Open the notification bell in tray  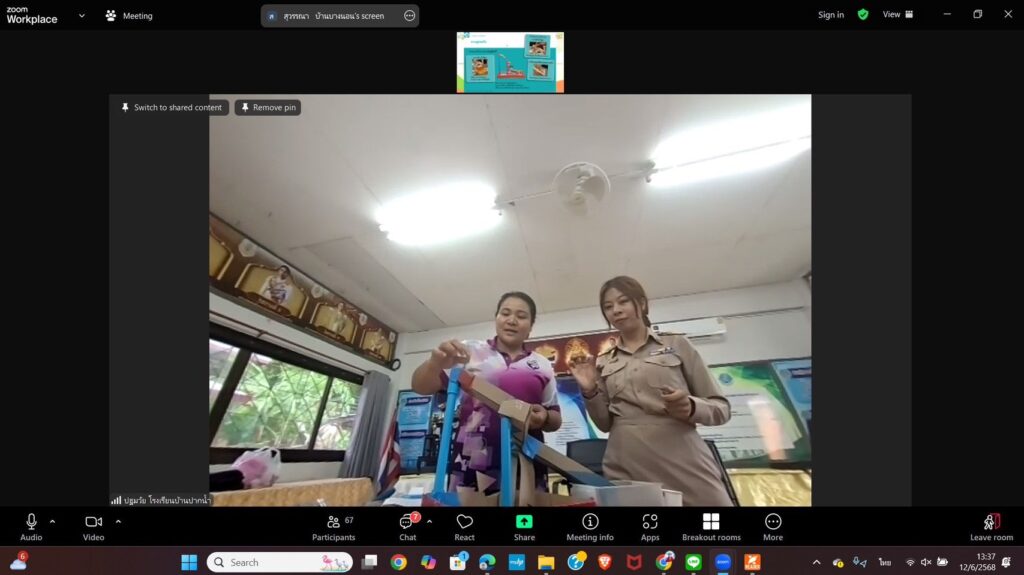tap(1006, 562)
